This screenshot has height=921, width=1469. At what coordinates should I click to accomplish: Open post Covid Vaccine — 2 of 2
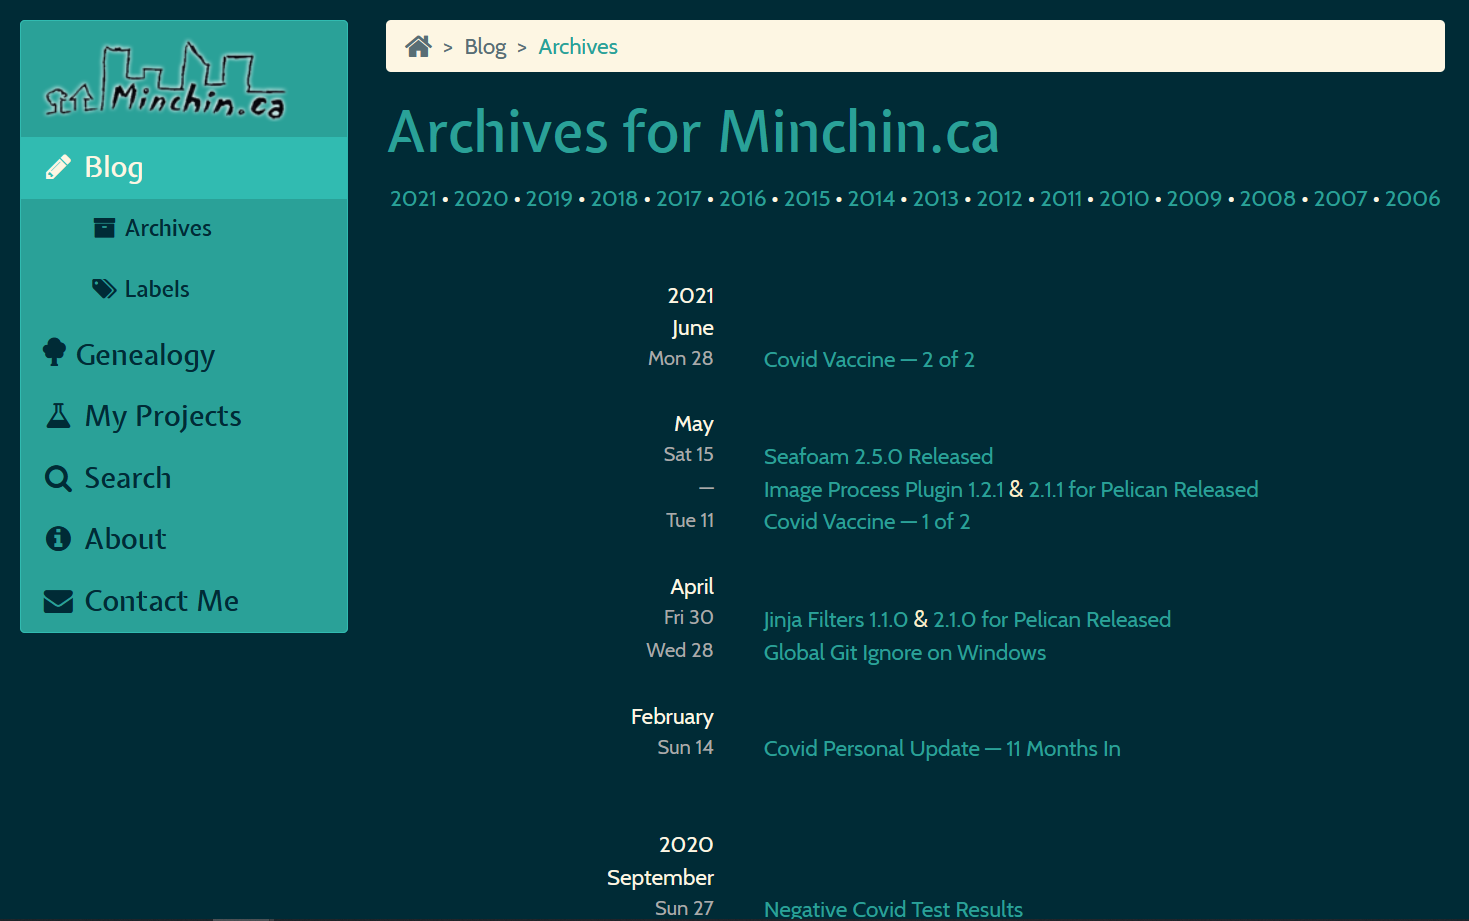coord(869,359)
